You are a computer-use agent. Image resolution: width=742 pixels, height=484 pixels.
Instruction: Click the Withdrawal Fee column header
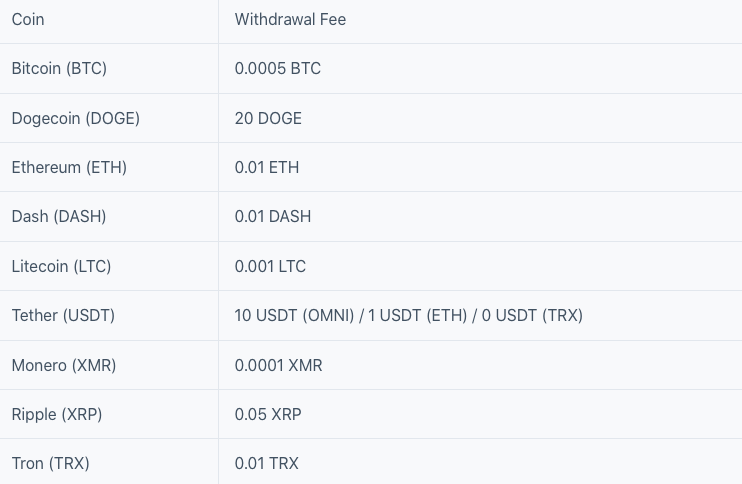click(x=290, y=19)
